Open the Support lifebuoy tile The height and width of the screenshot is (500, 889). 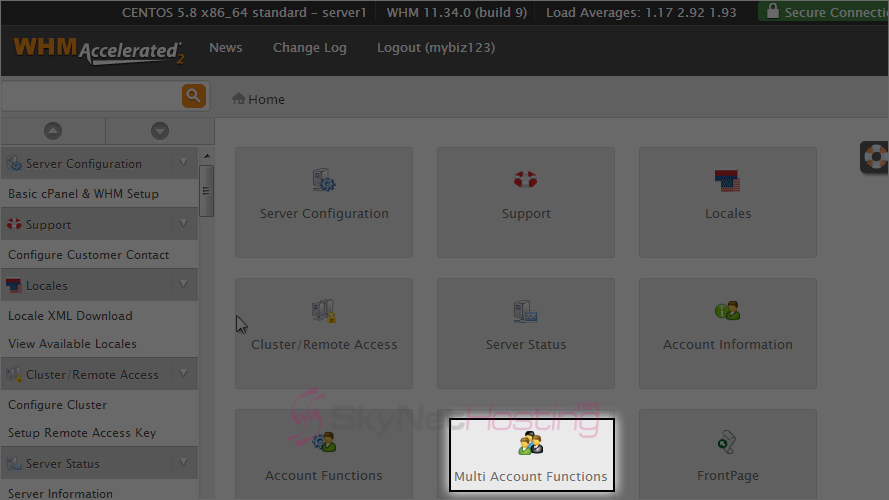pyautogui.click(x=526, y=202)
